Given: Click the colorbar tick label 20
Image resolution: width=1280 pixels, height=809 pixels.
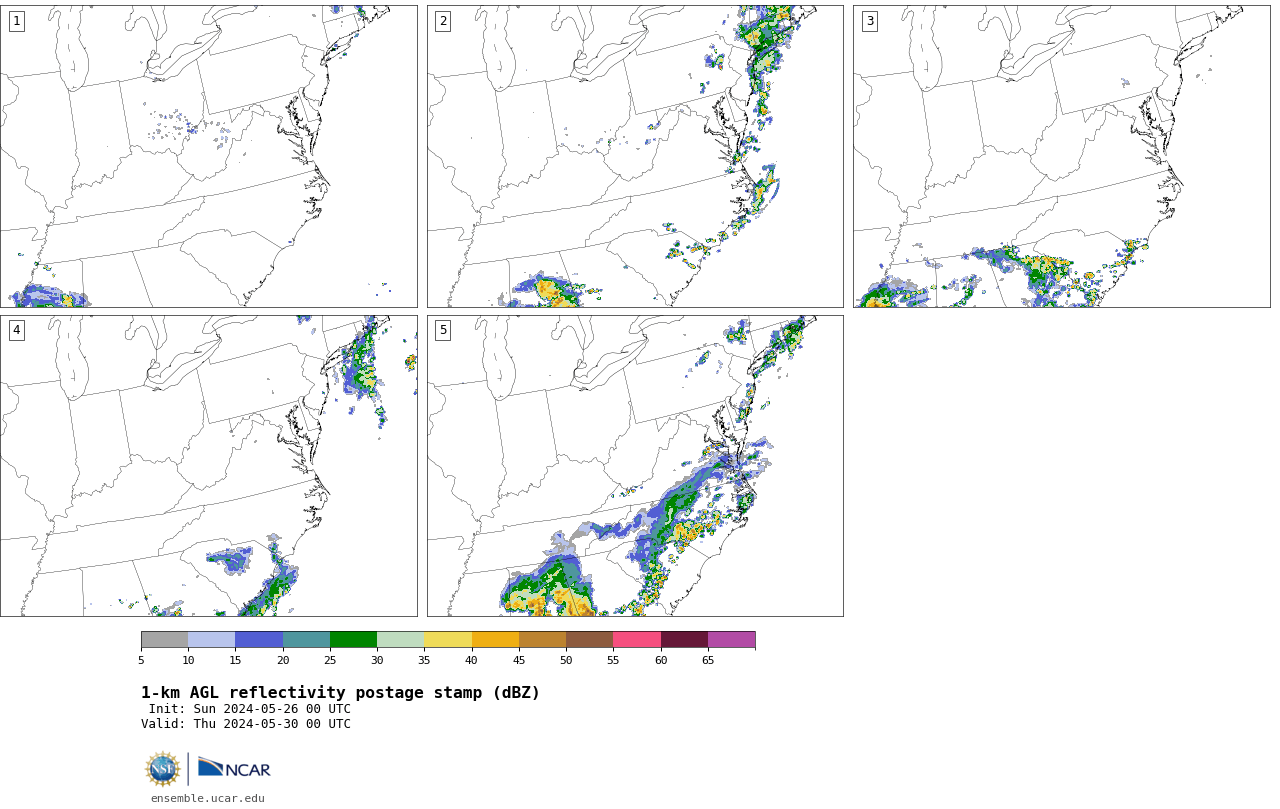Looking at the screenshot, I should pyautogui.click(x=283, y=660).
